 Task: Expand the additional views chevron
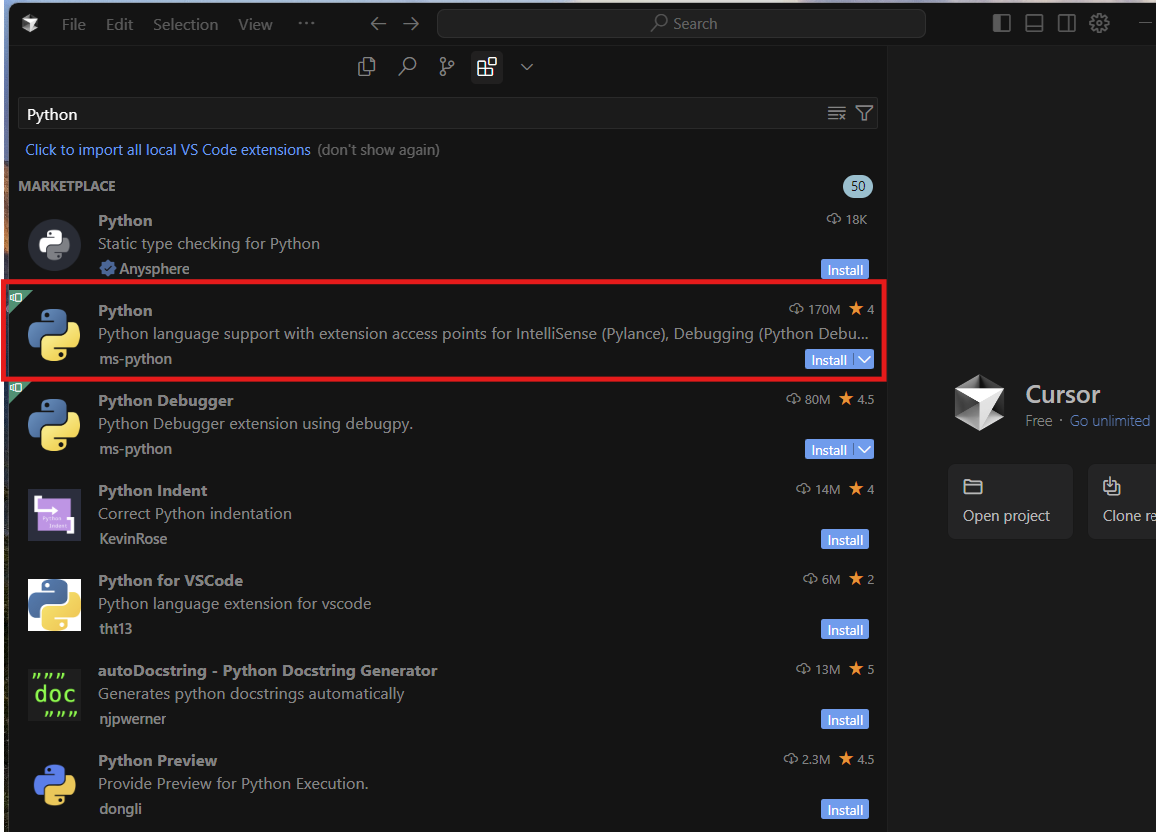pos(526,67)
